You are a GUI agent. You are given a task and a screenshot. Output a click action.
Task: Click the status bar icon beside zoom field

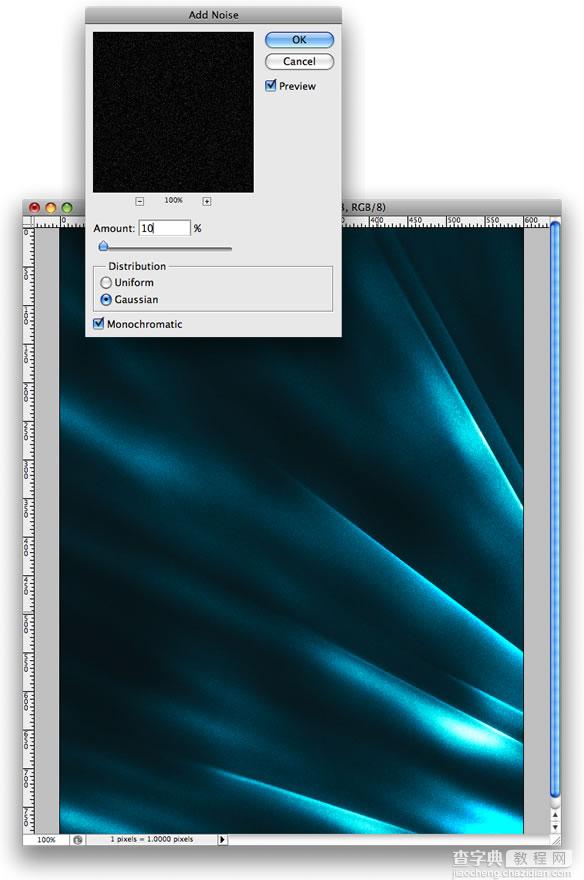coord(77,840)
